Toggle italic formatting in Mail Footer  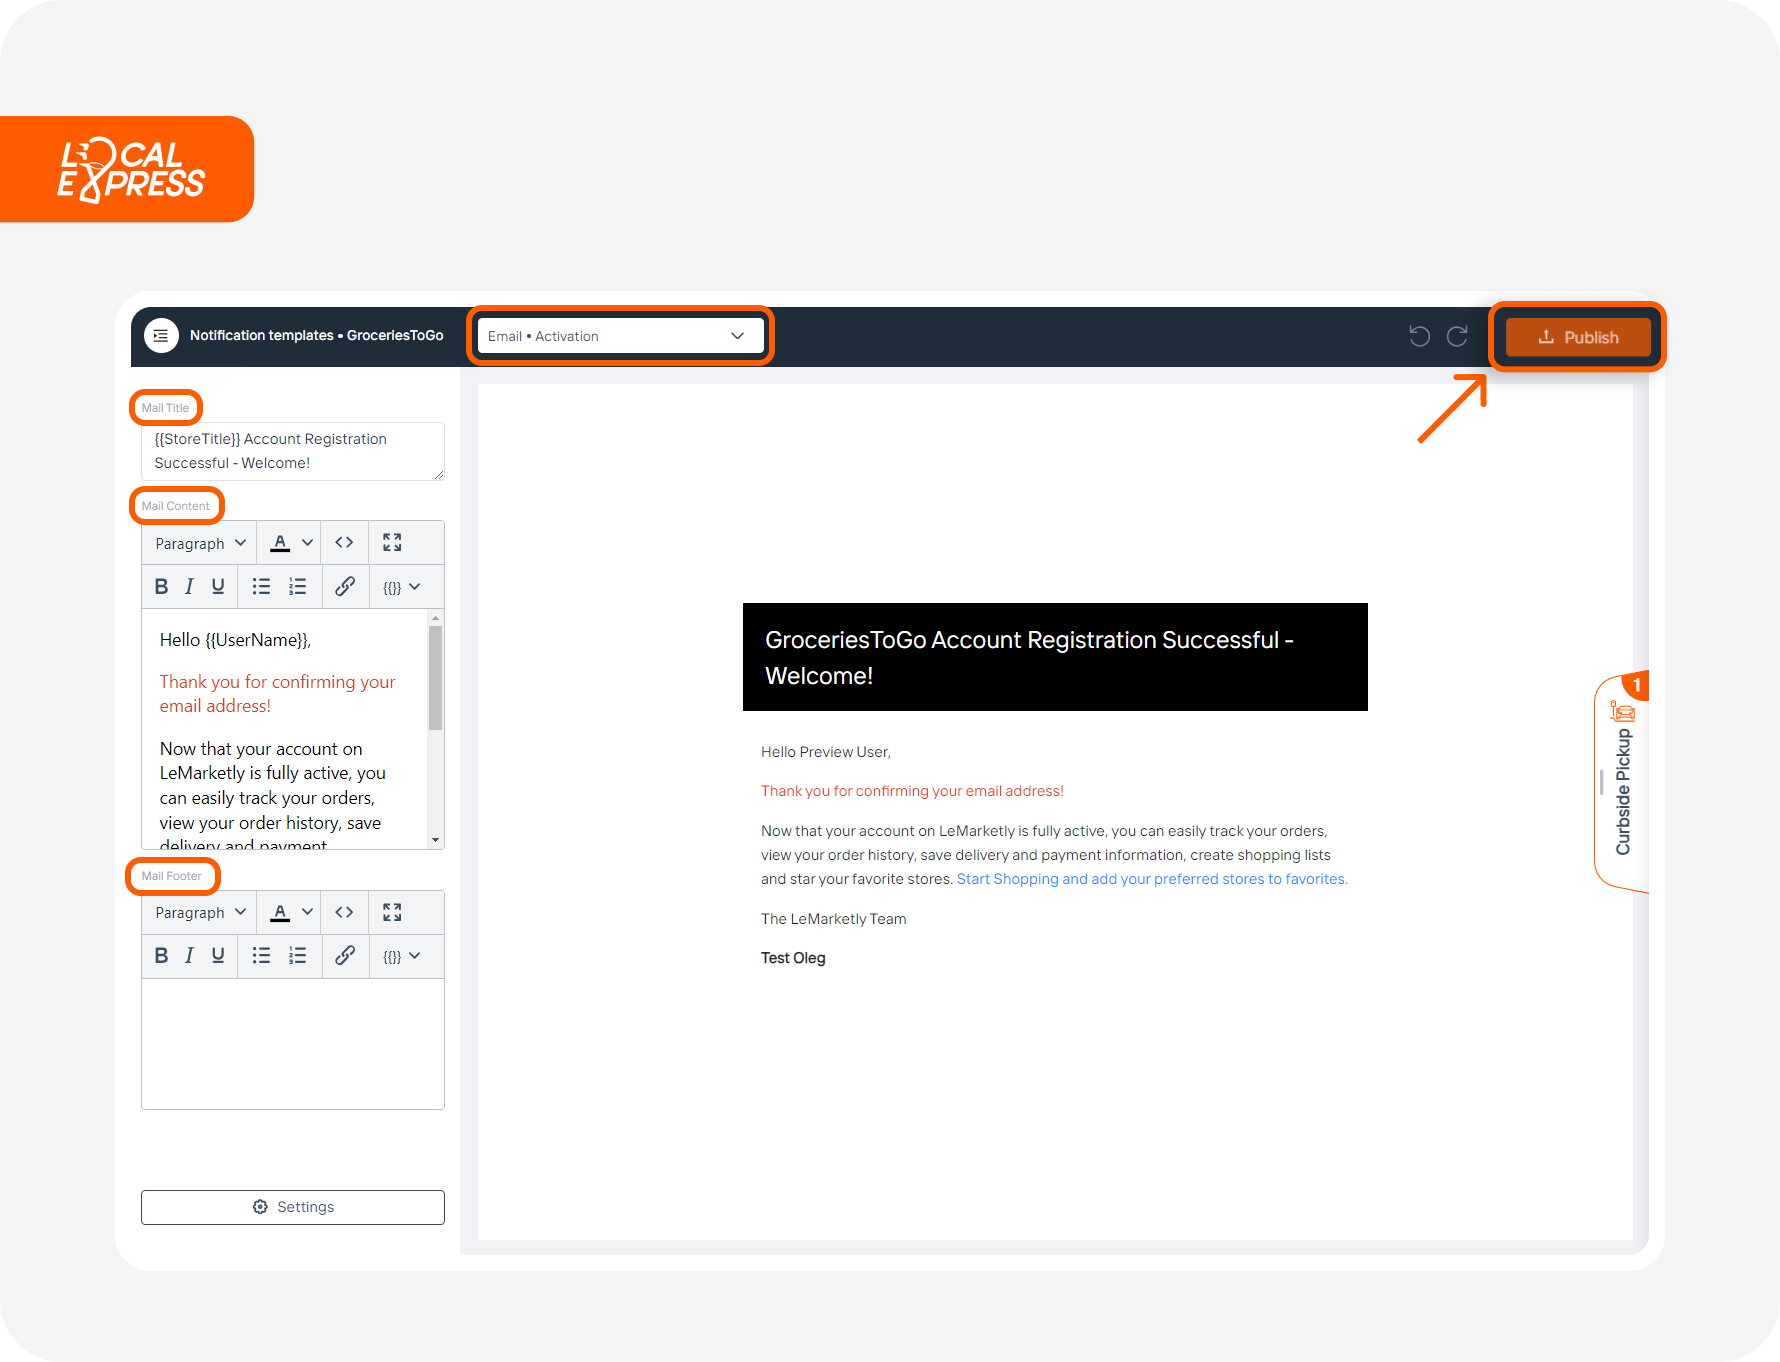[189, 956]
